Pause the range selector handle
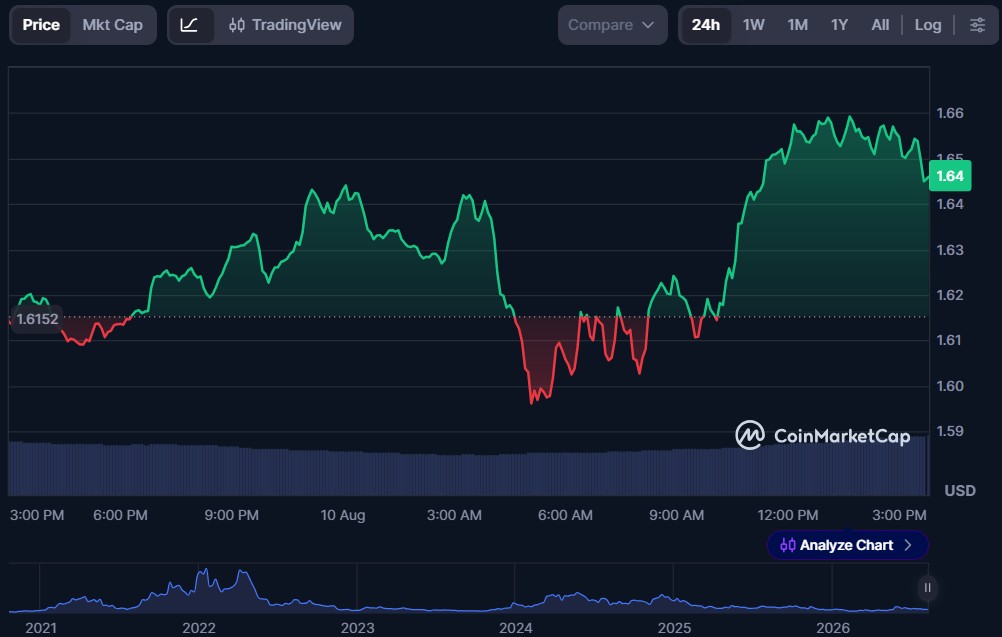Image resolution: width=1002 pixels, height=637 pixels. click(x=927, y=588)
